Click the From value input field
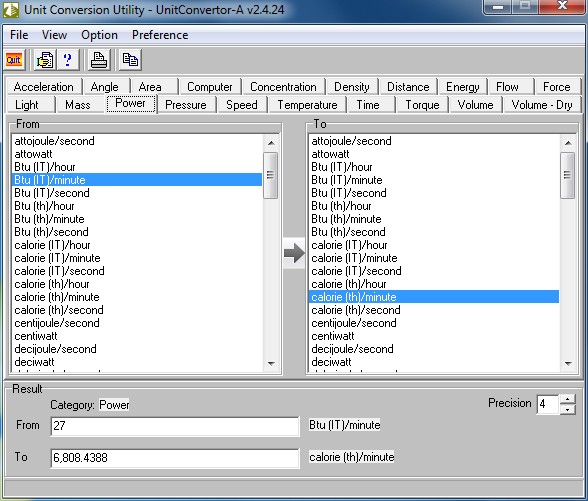The width and height of the screenshot is (588, 501). pos(175,426)
